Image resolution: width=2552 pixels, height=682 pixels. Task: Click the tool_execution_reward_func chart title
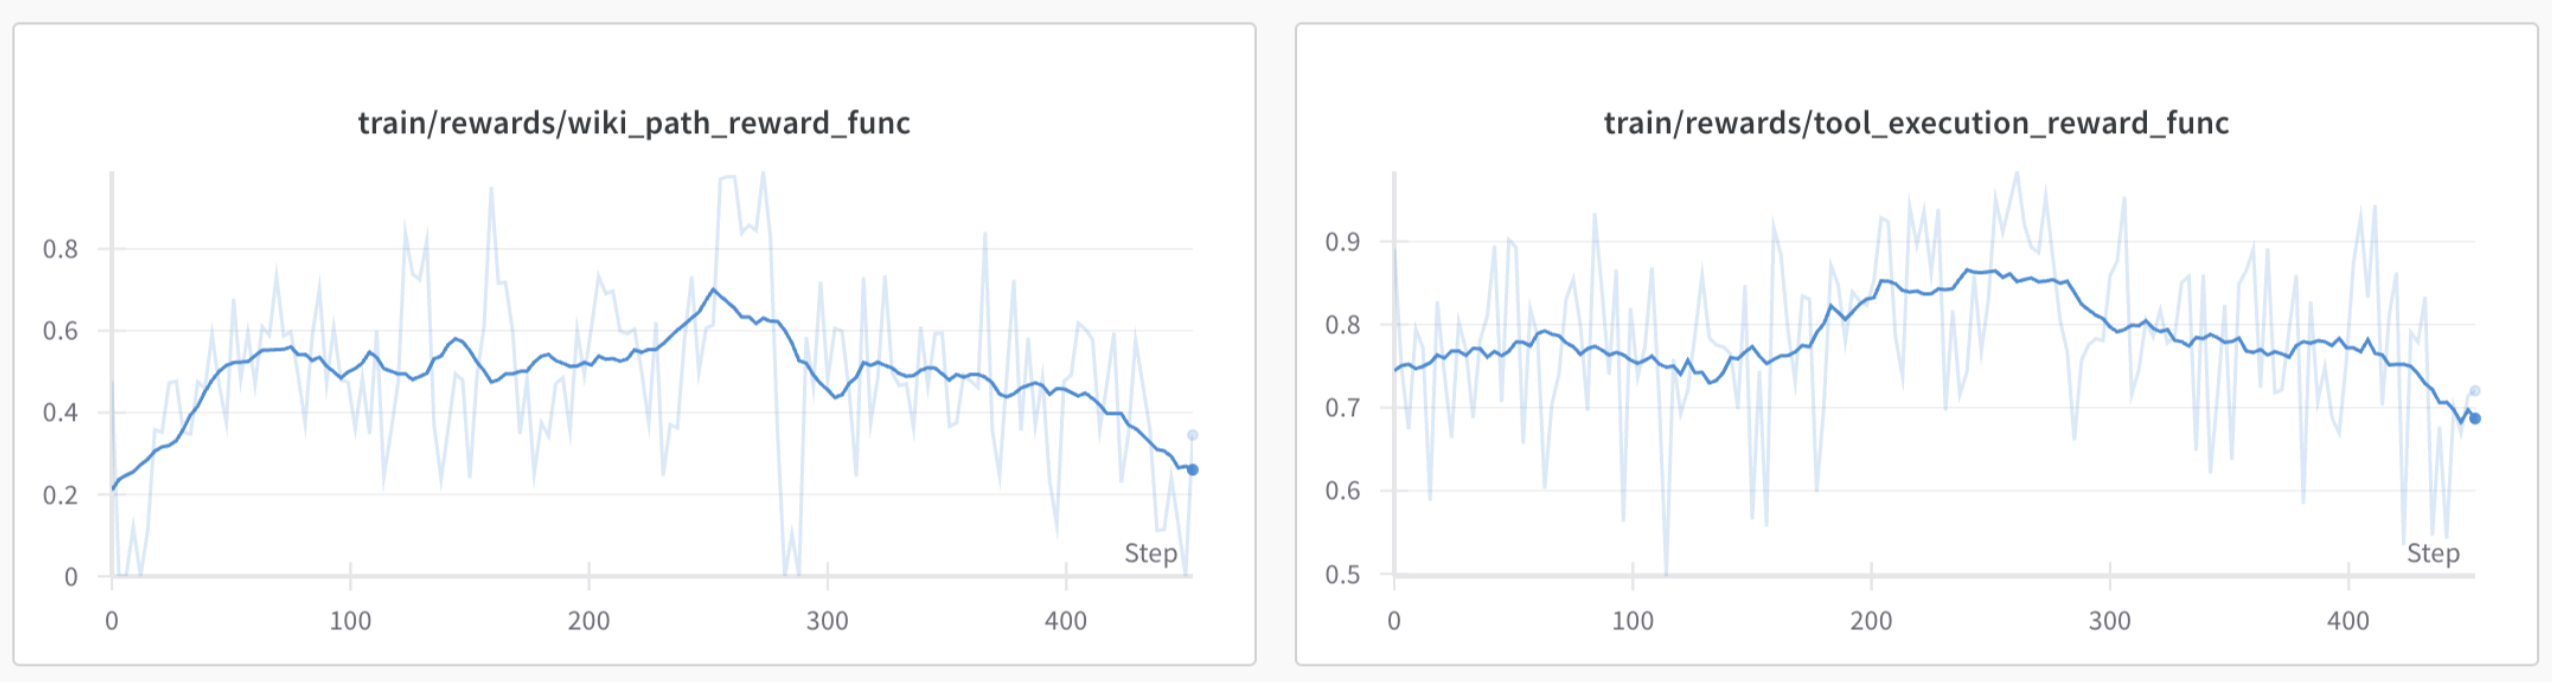coord(1916,123)
